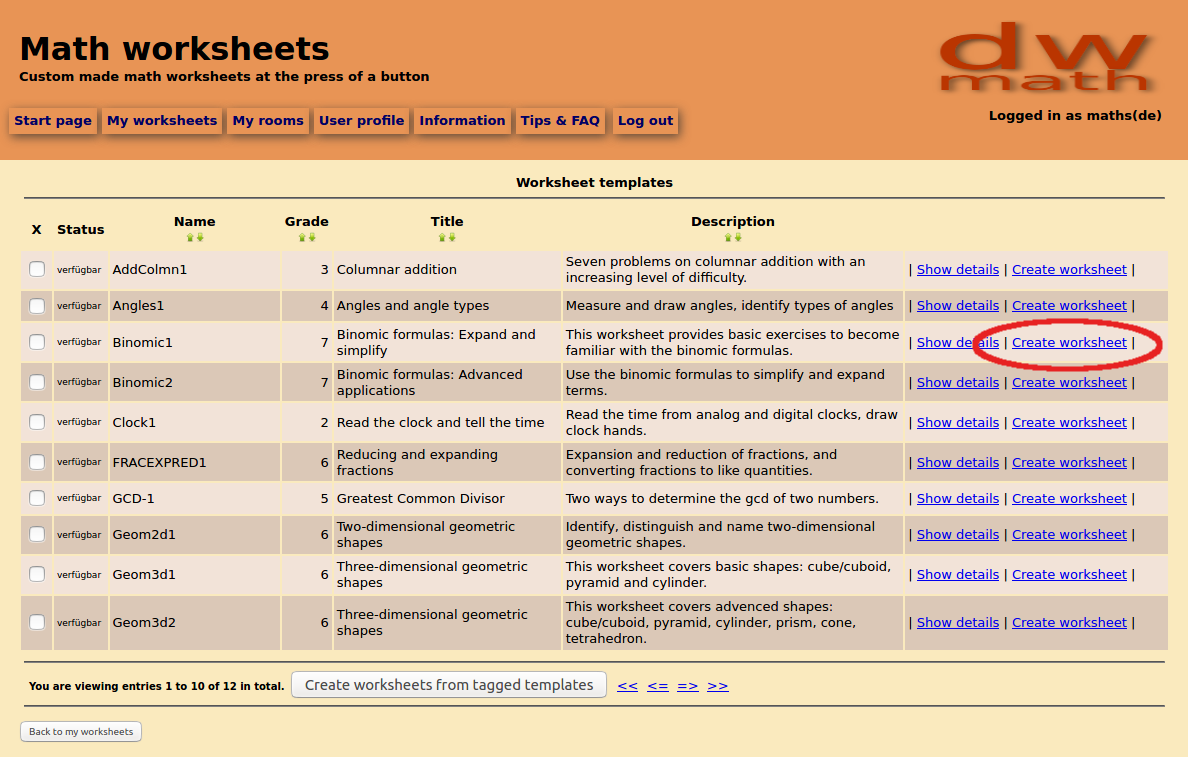The width and height of the screenshot is (1188, 757).
Task: Show details for Angles1
Action: pos(958,305)
